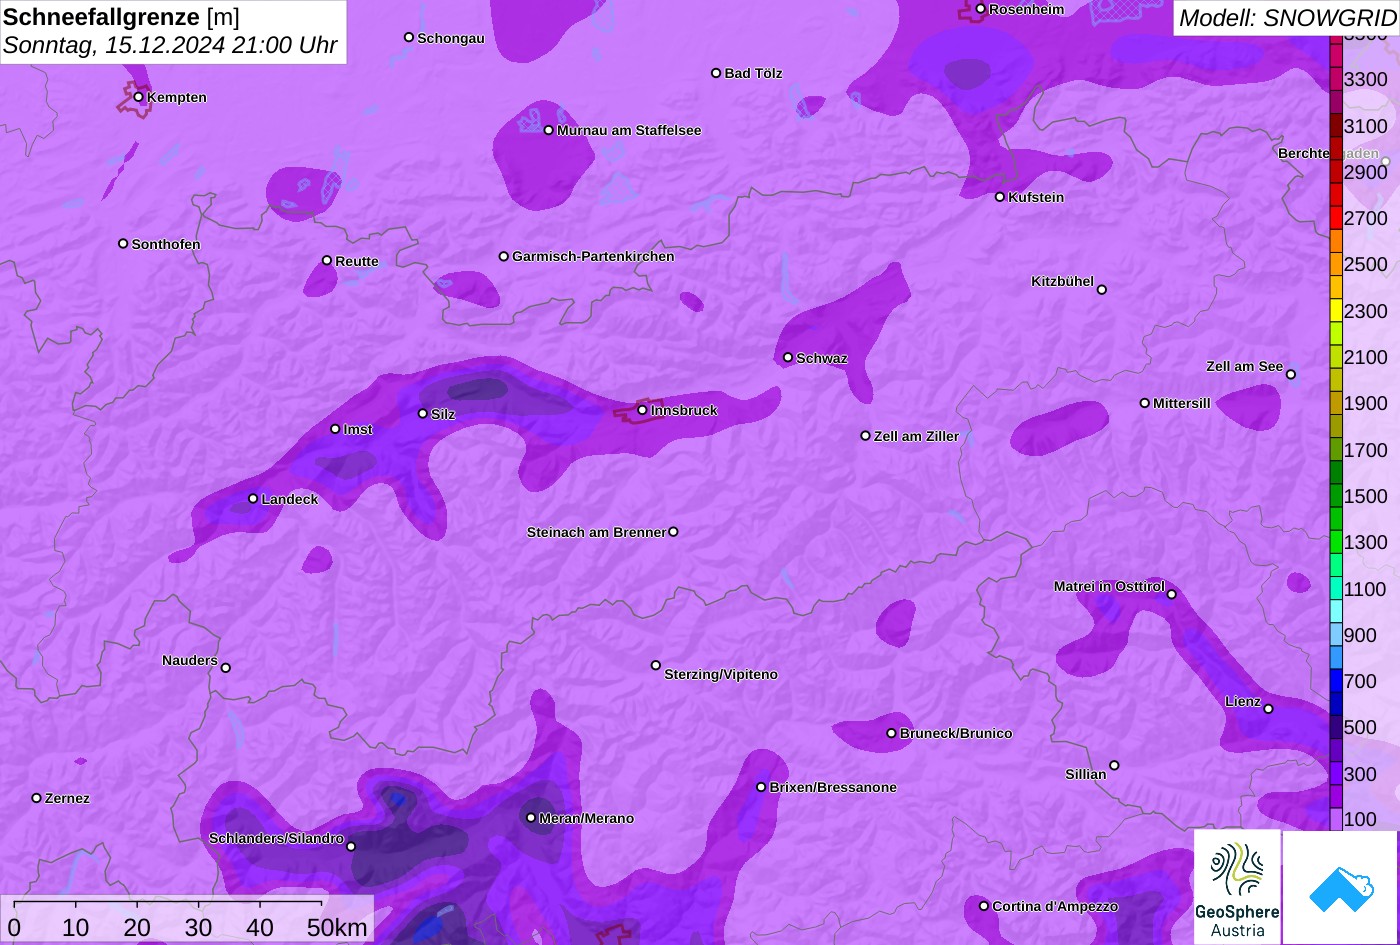
Task: Click the Zell am See marker
Action: [1291, 375]
